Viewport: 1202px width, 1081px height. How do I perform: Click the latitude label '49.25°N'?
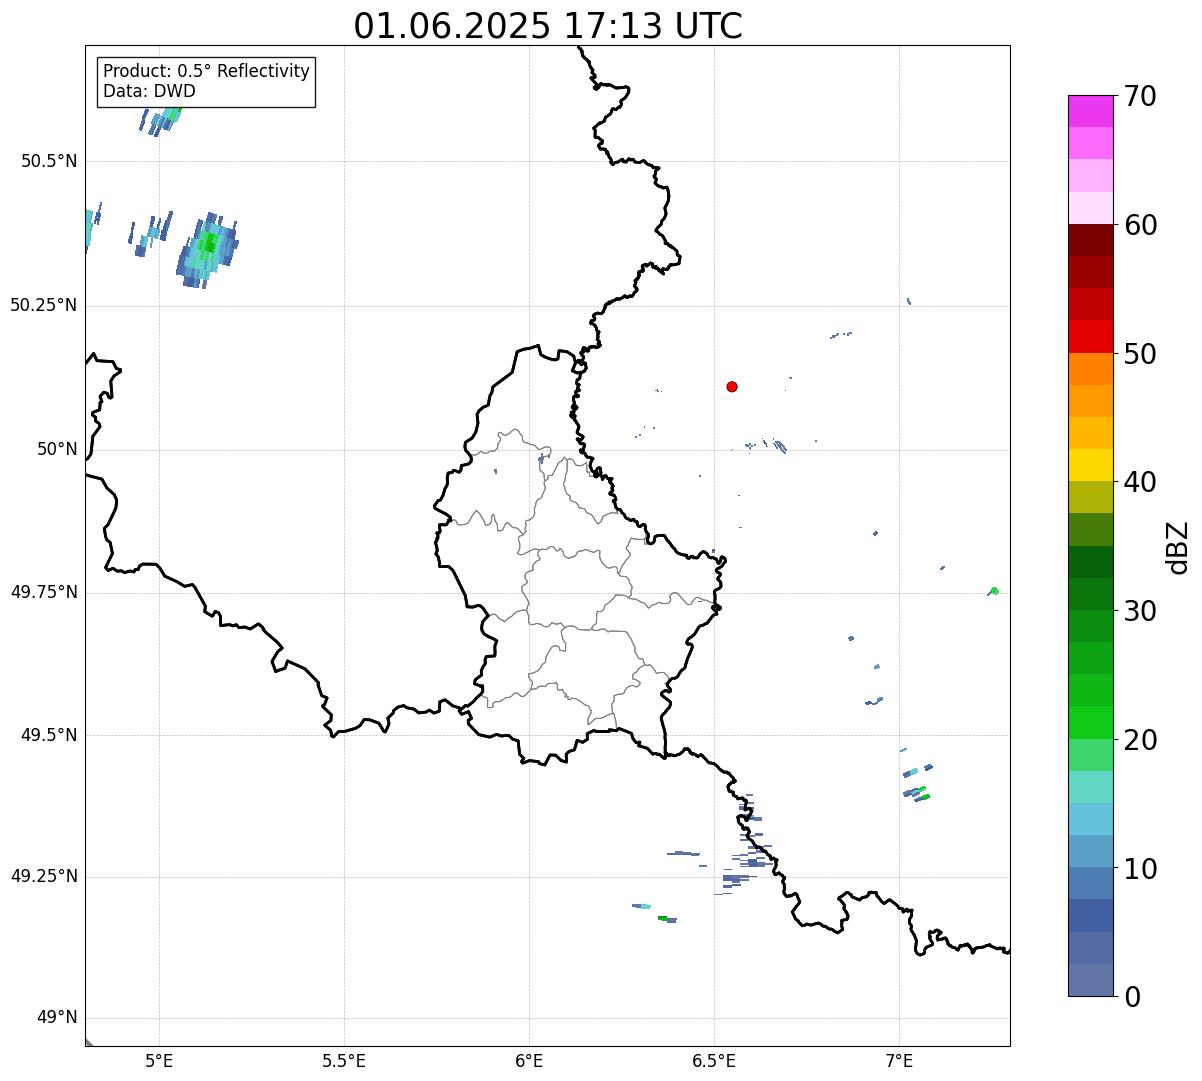(44, 876)
